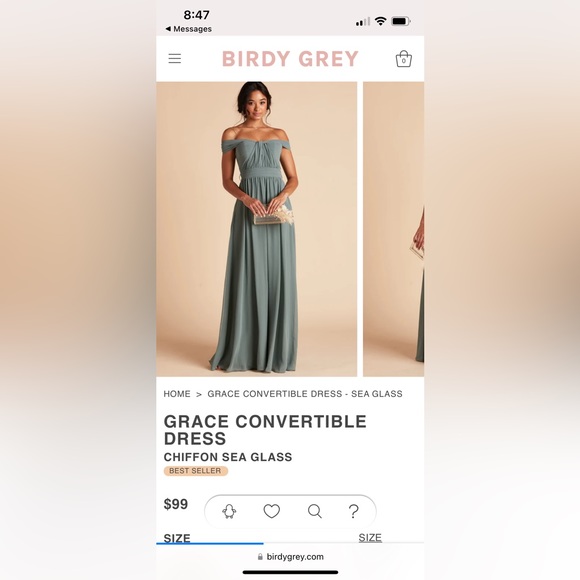Tap the birdygrey.com address bar
The width and height of the screenshot is (580, 580).
click(x=290, y=557)
